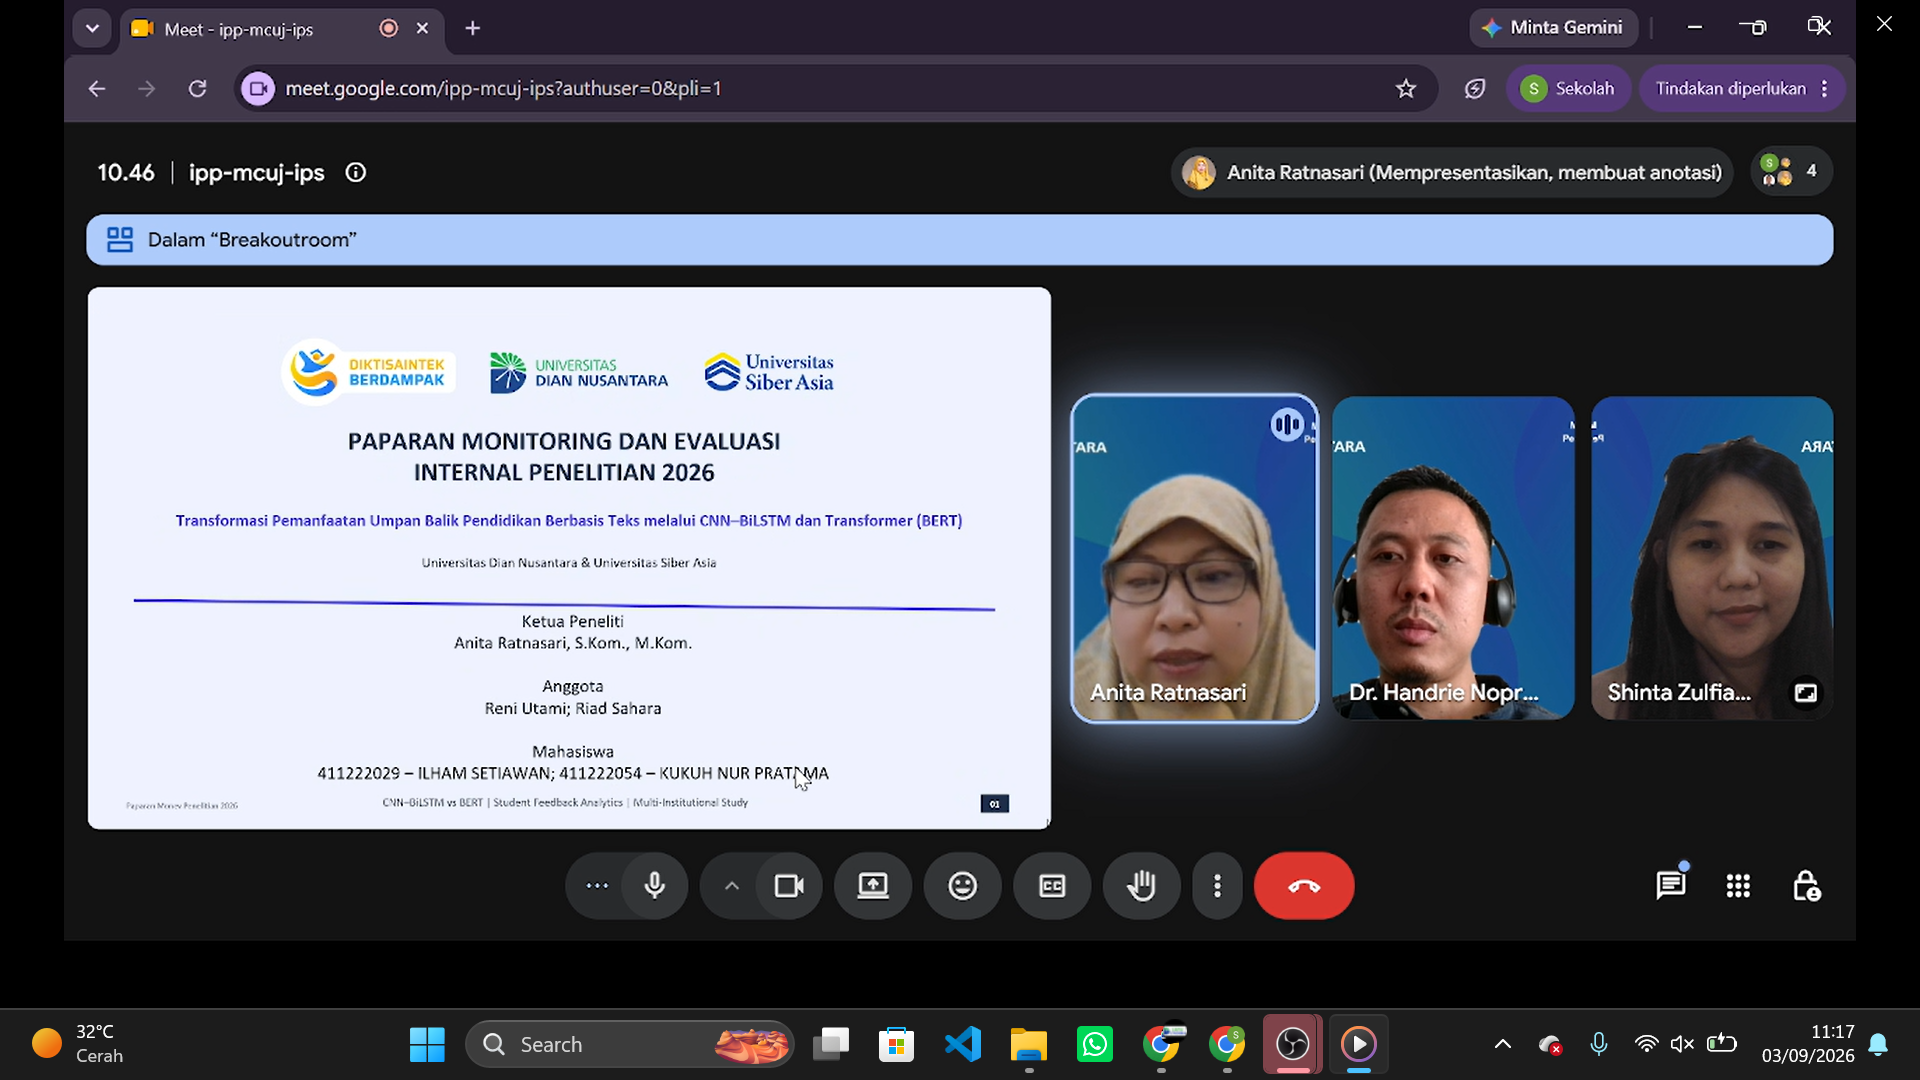Open WhatsApp from the taskbar
Viewport: 1920px width, 1080px height.
coord(1095,1045)
